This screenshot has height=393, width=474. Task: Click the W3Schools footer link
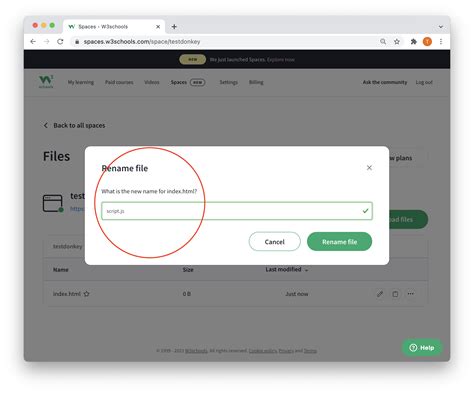196,351
